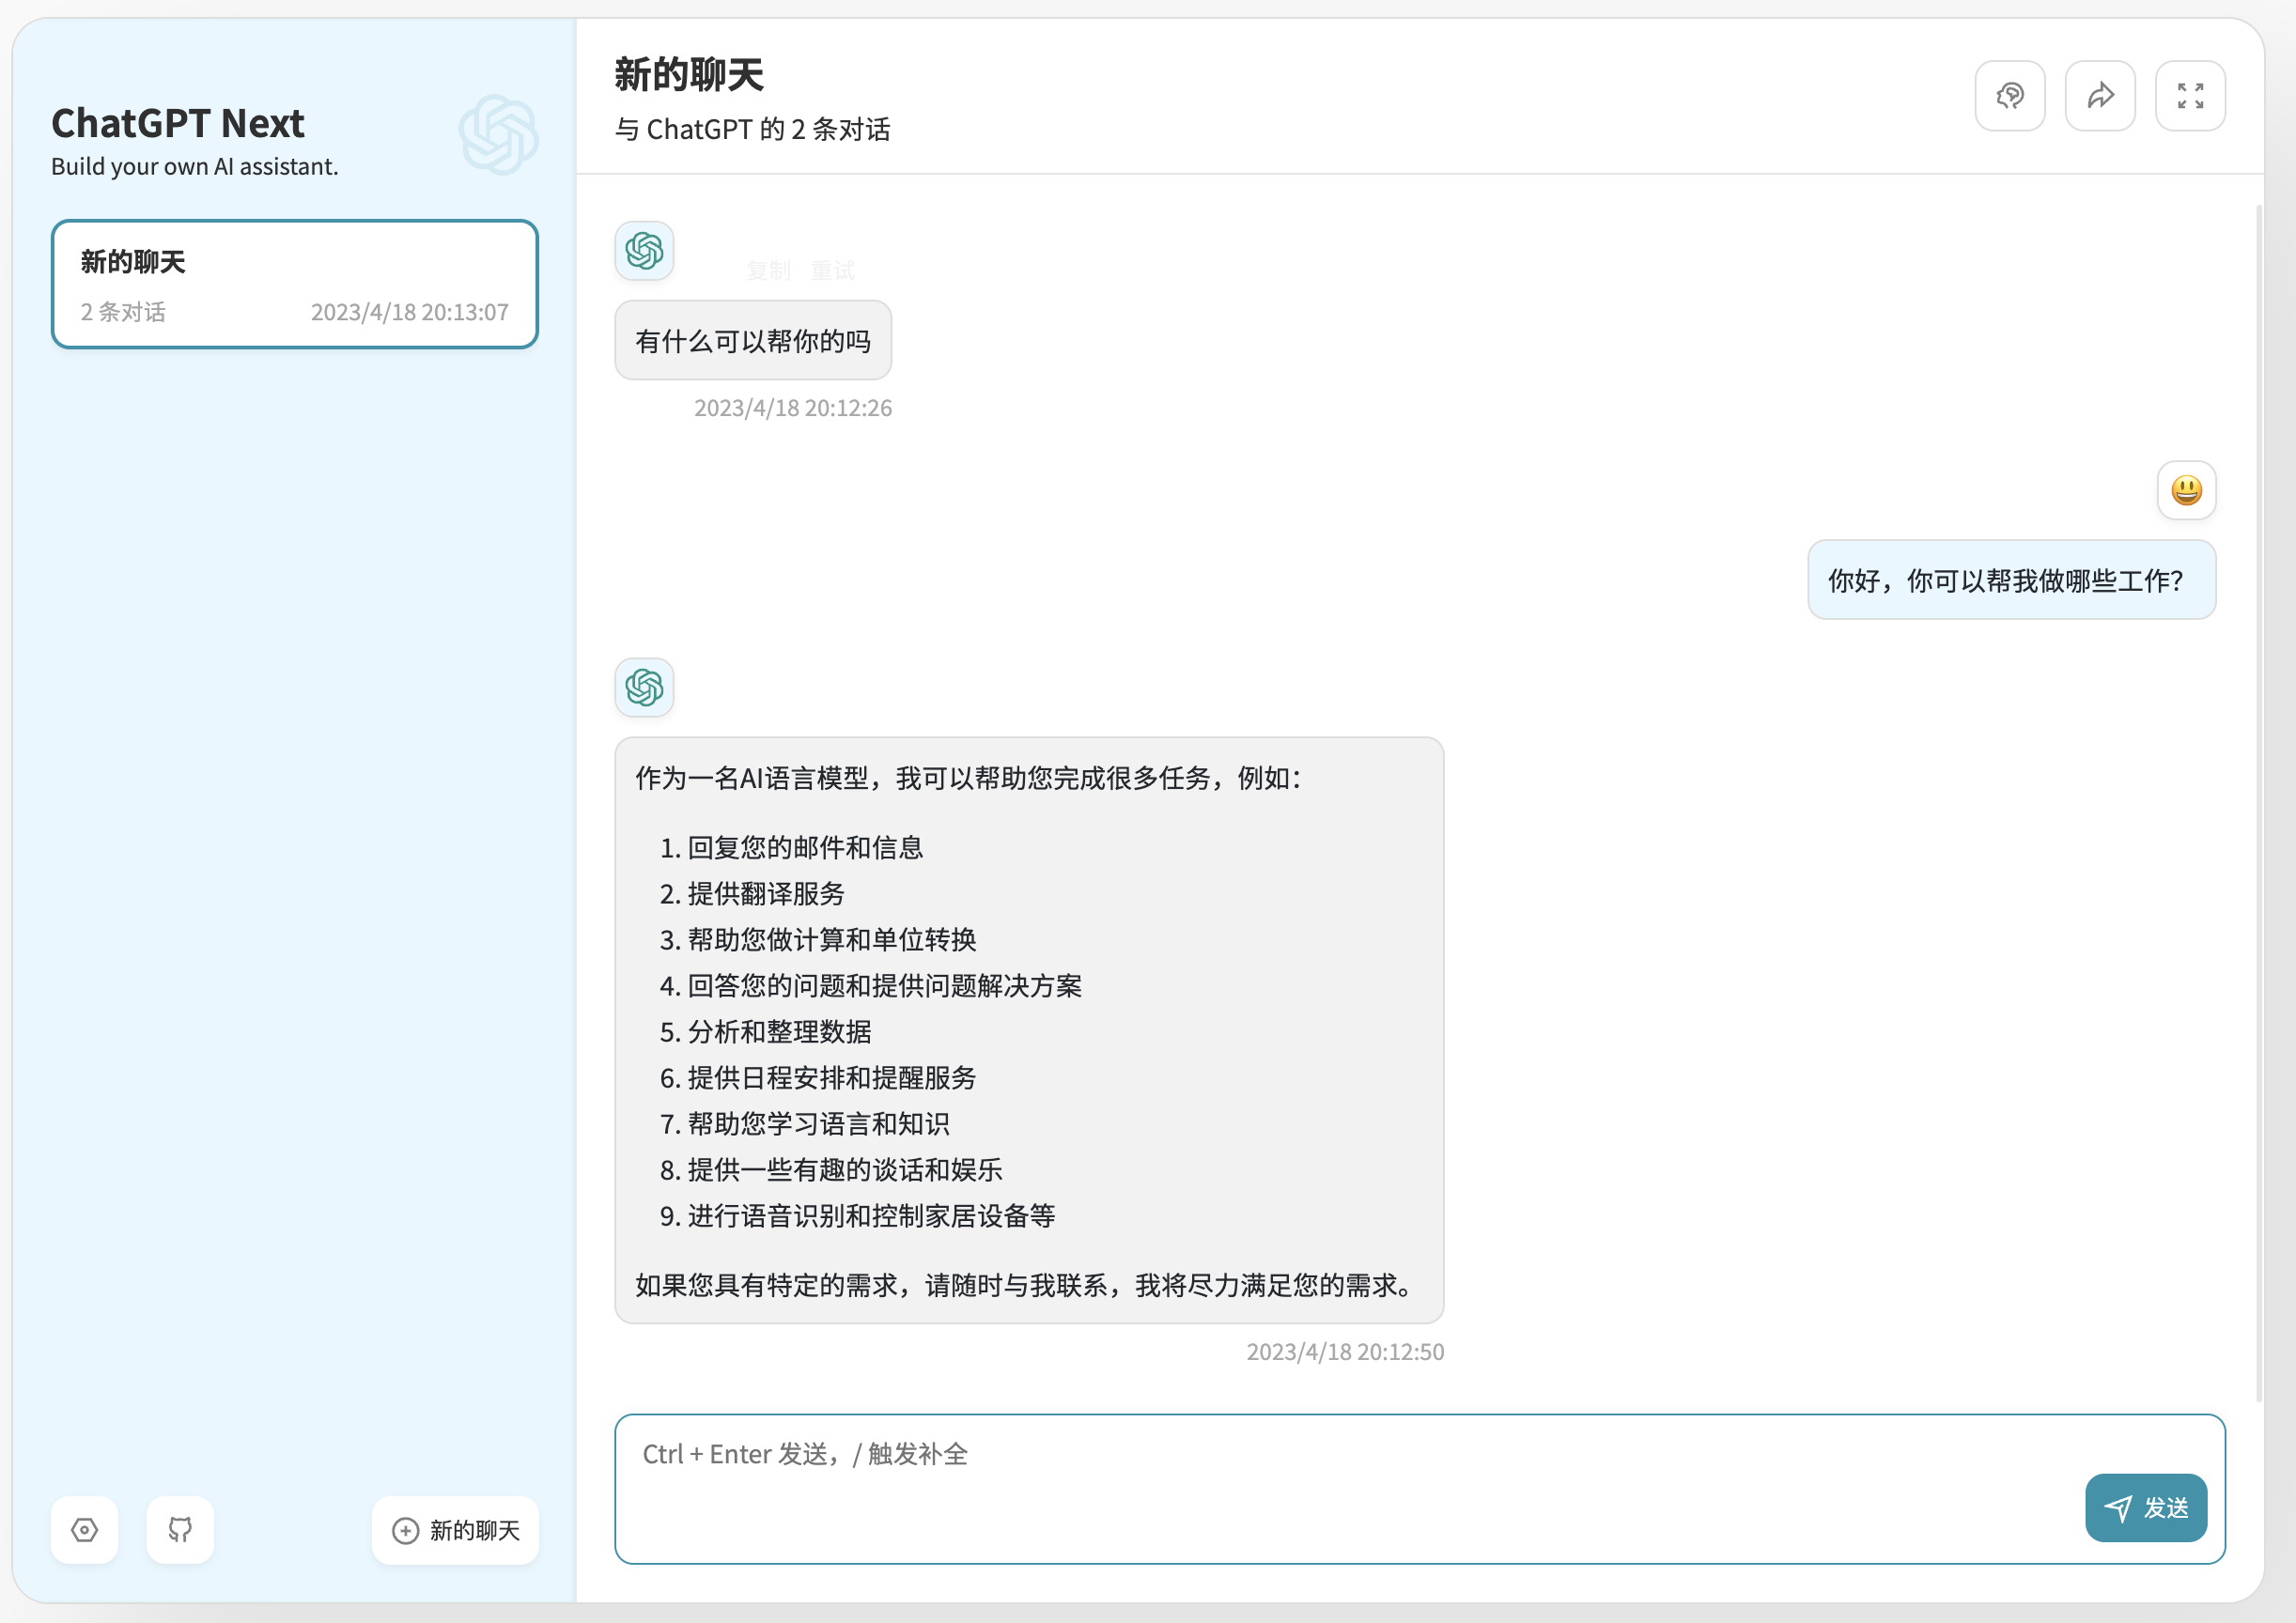Click the ChatGPT logo in the sidebar header

pos(498,135)
